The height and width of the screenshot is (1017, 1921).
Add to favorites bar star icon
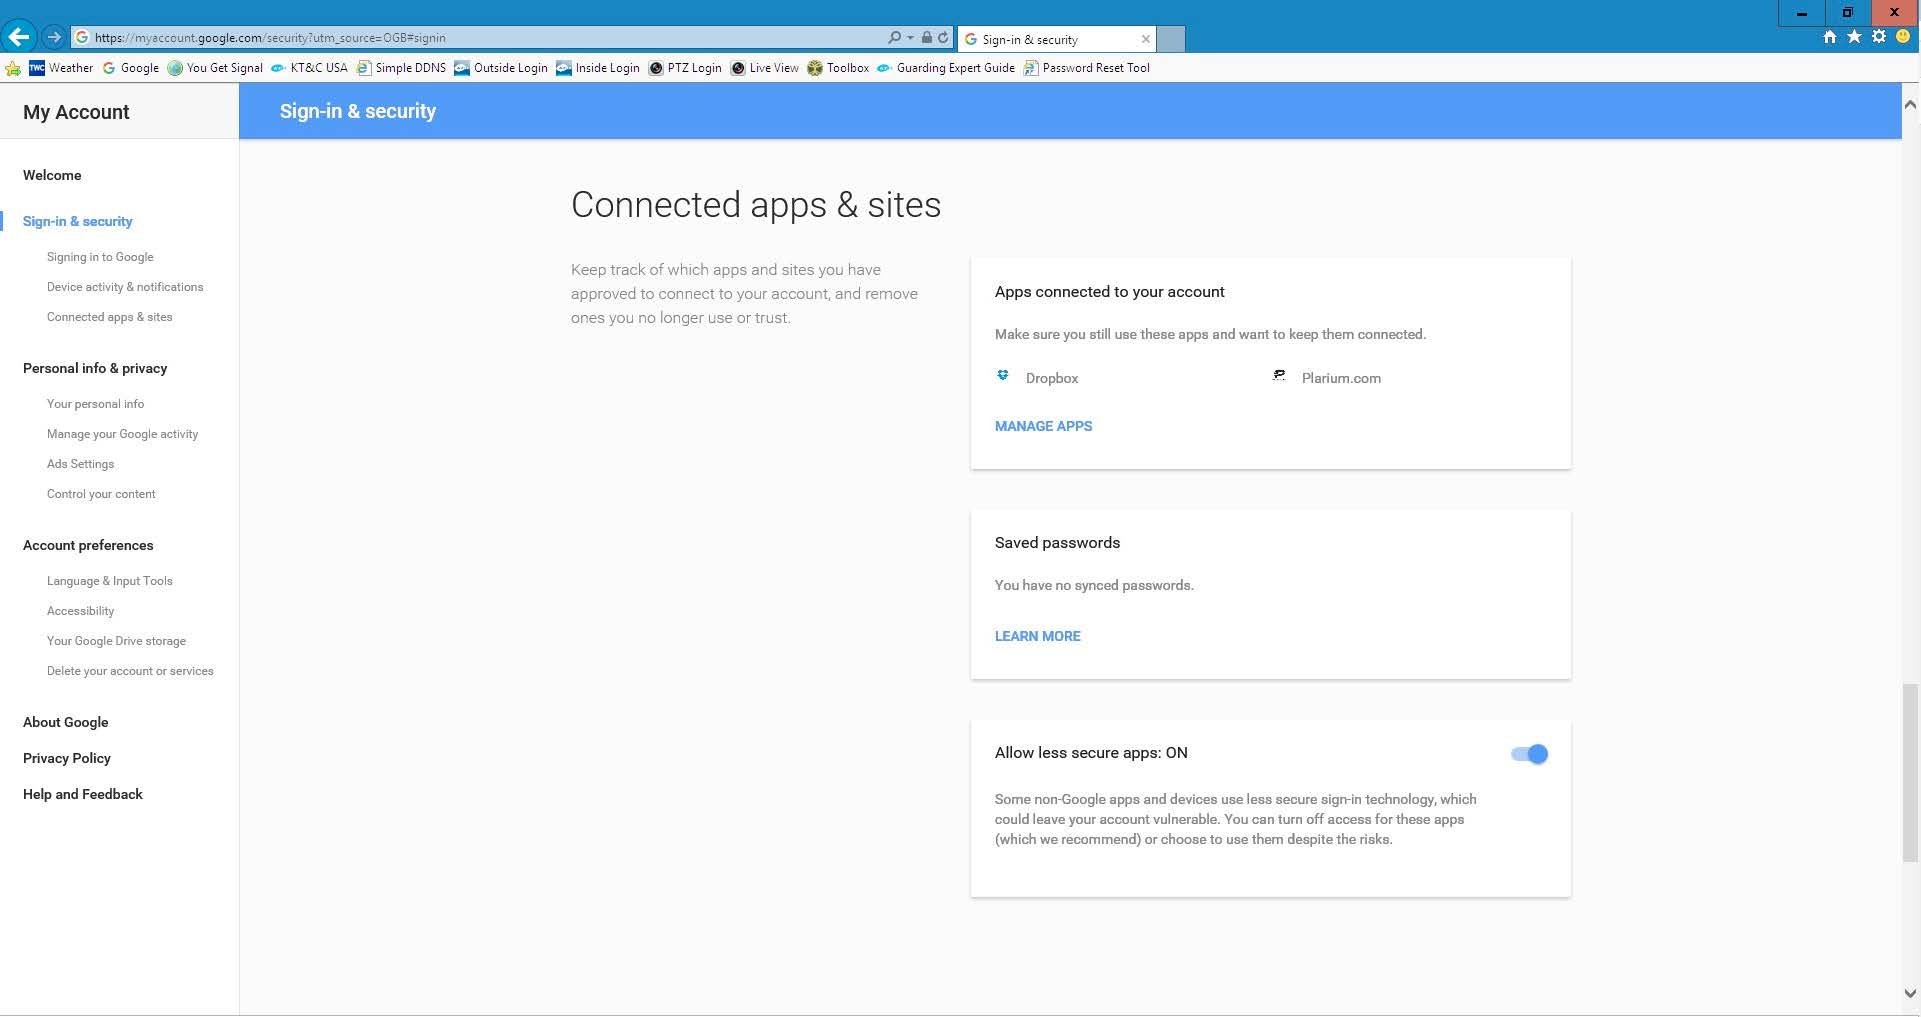(x=13, y=68)
